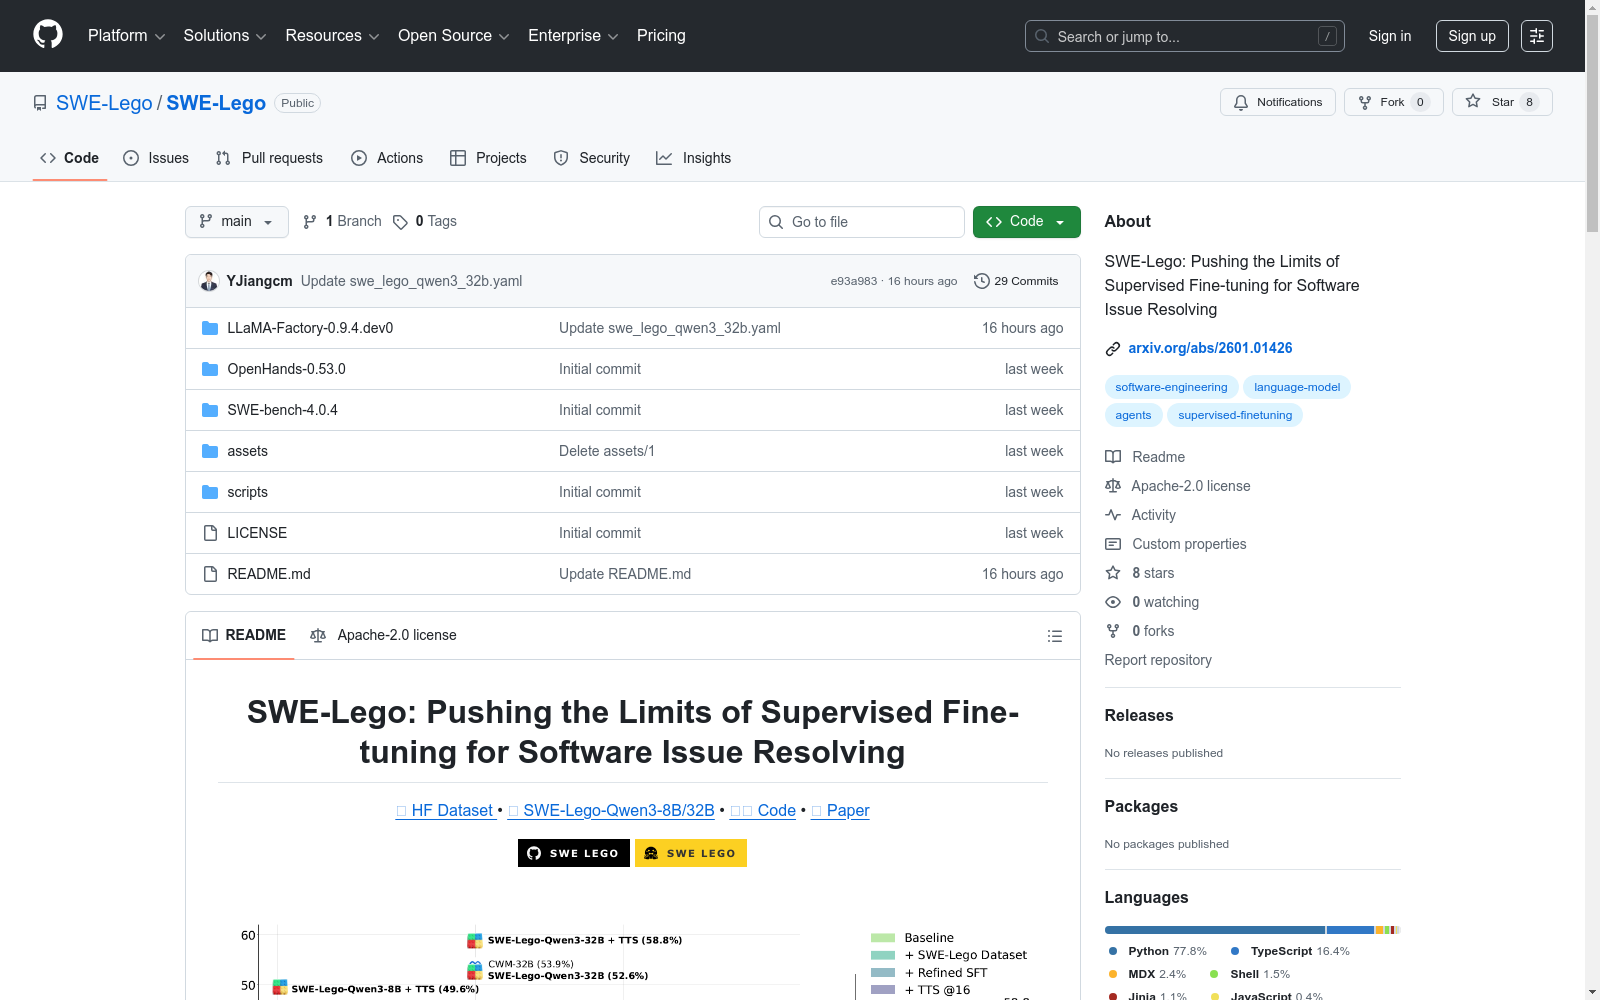This screenshot has height=1000, width=1600.
Task: Open the Insights tab
Action: [x=694, y=158]
